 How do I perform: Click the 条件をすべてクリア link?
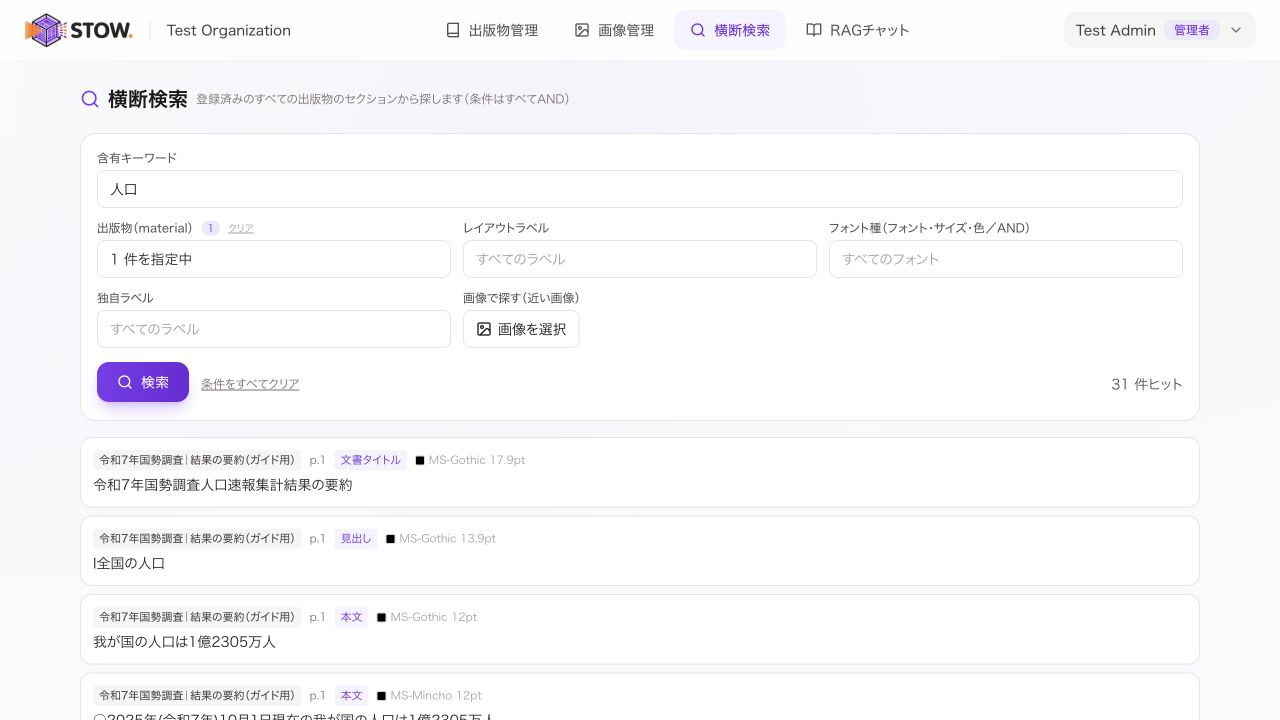coord(250,384)
